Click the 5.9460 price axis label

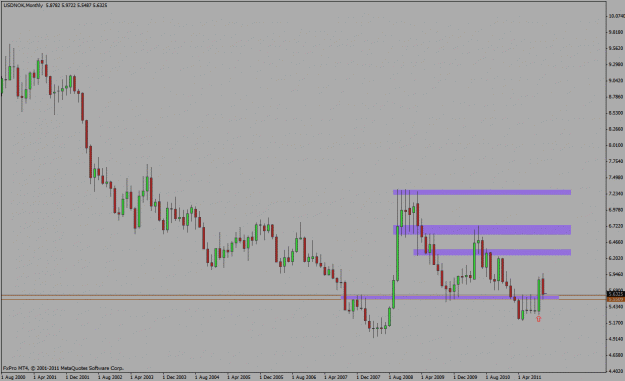pos(616,274)
